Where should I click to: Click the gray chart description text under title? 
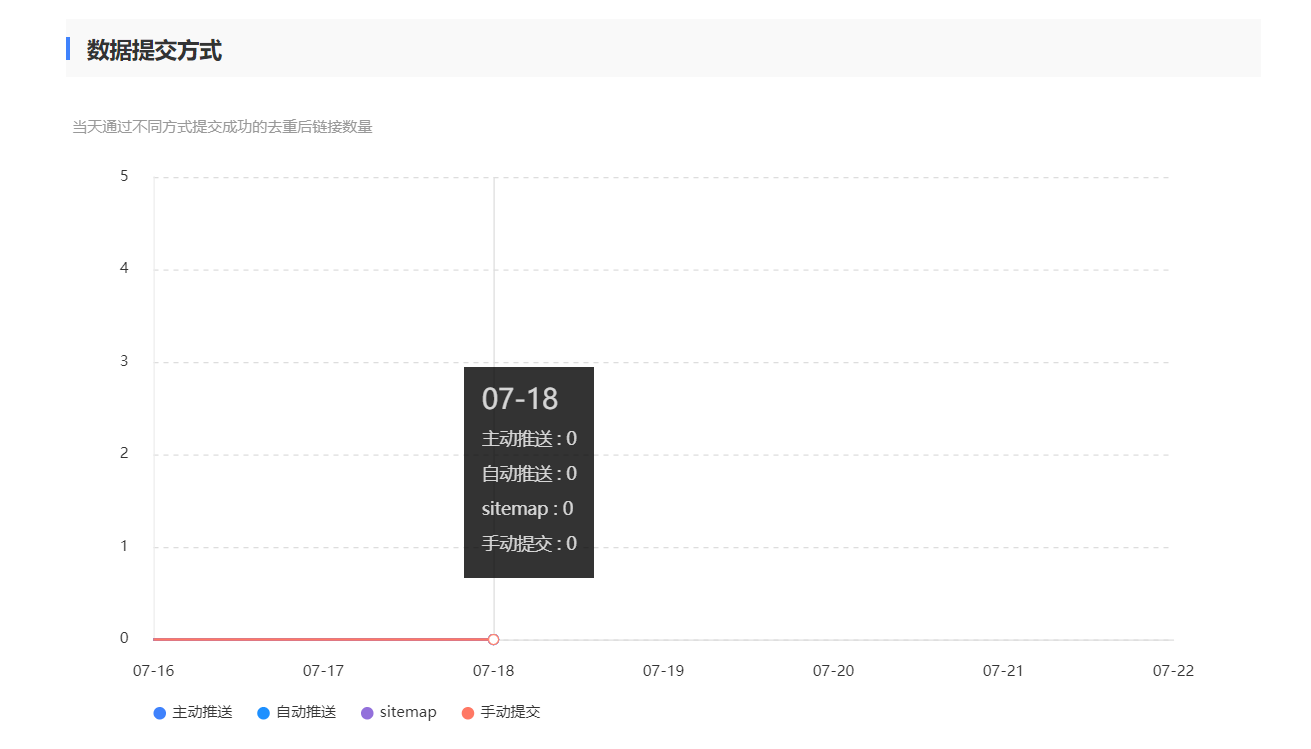coord(222,128)
